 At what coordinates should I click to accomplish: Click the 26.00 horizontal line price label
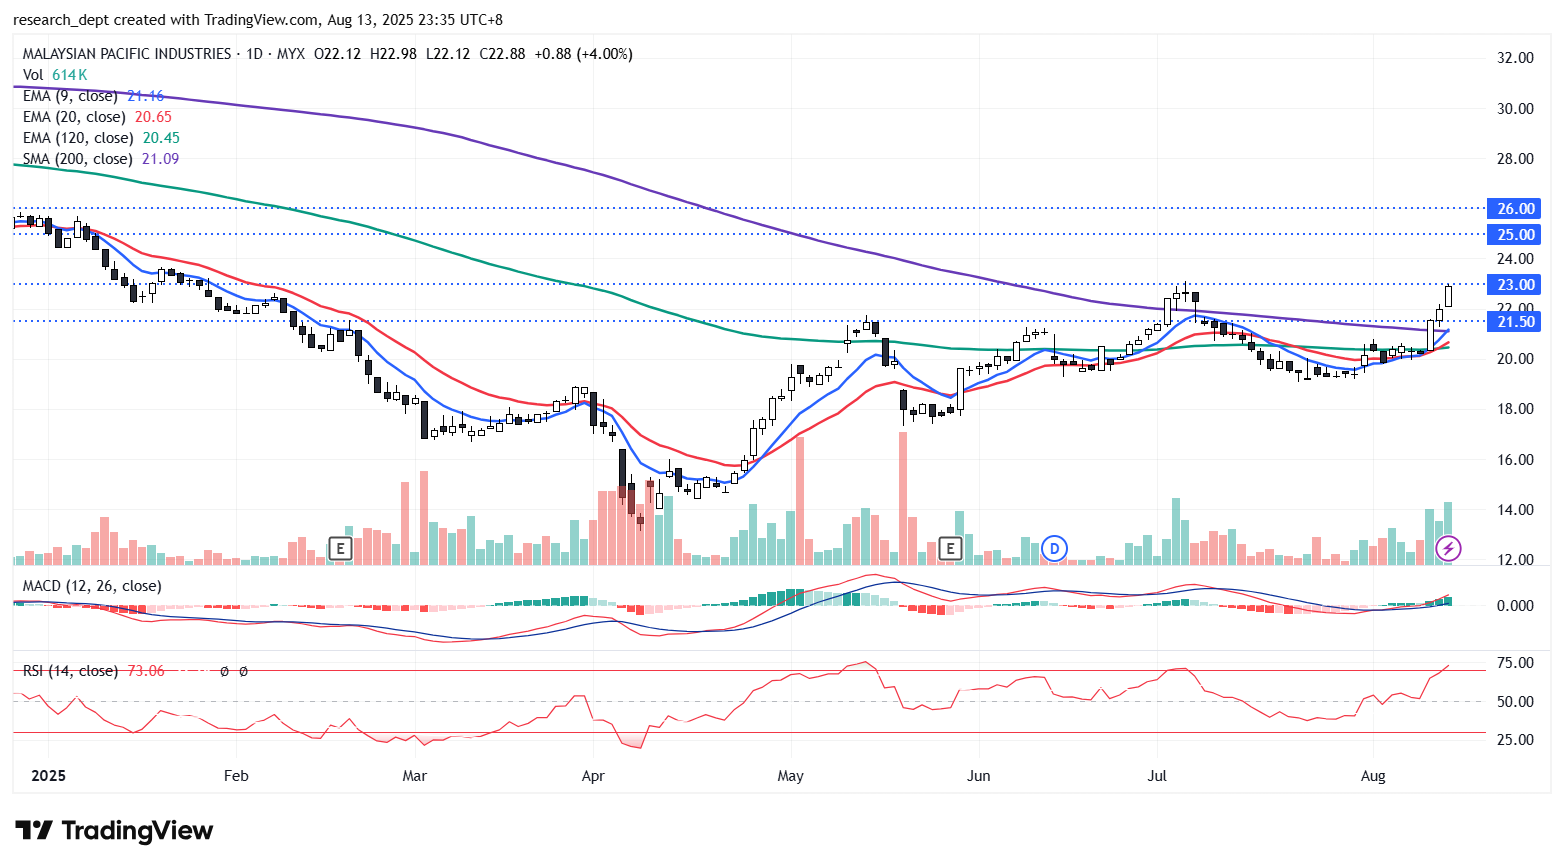[x=1515, y=209]
